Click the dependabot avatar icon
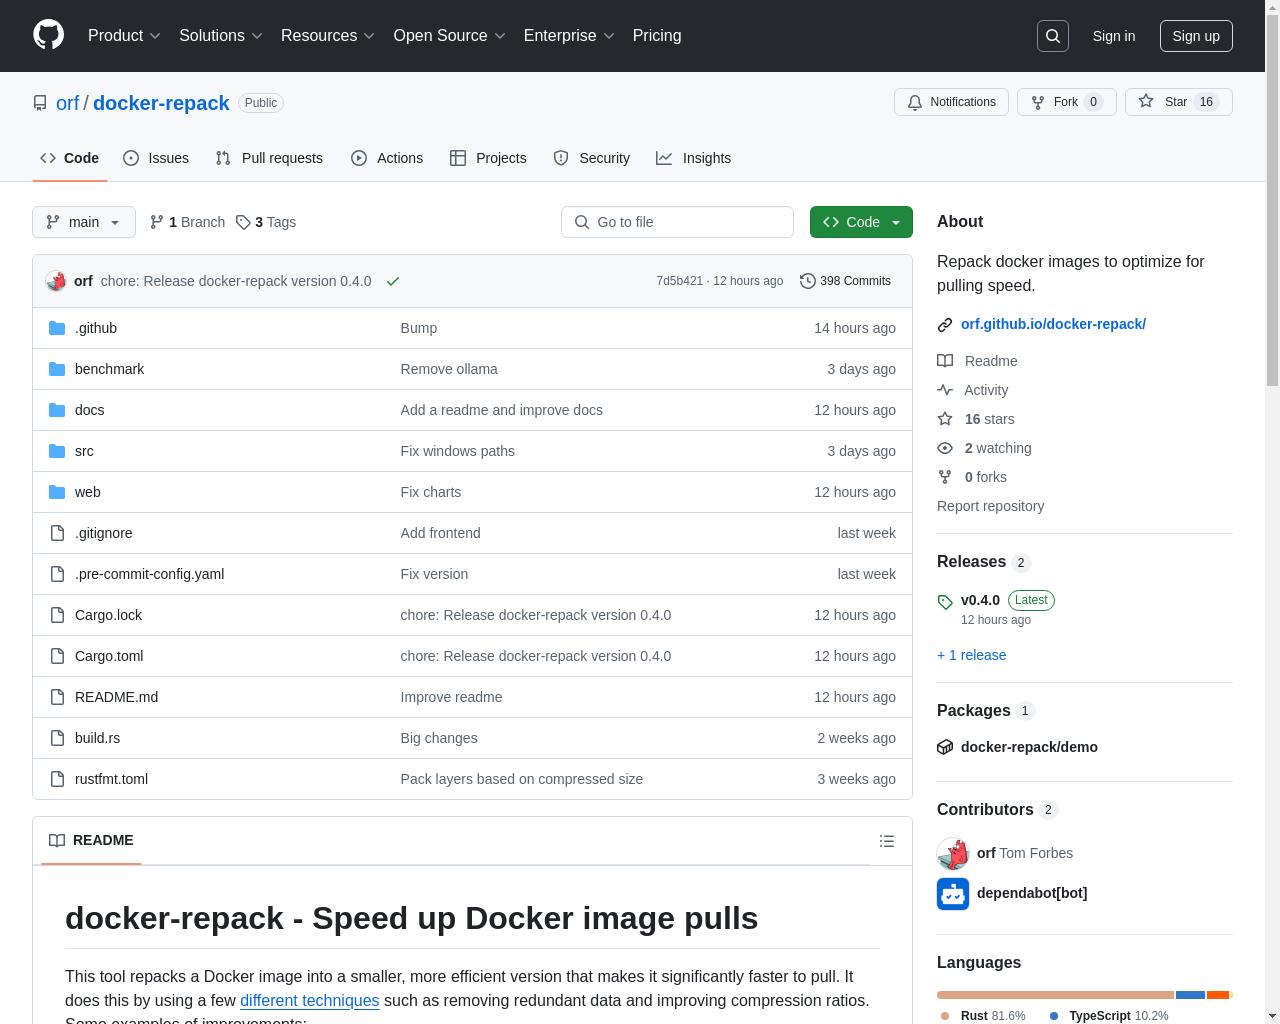1280x1024 pixels. [x=953, y=893]
